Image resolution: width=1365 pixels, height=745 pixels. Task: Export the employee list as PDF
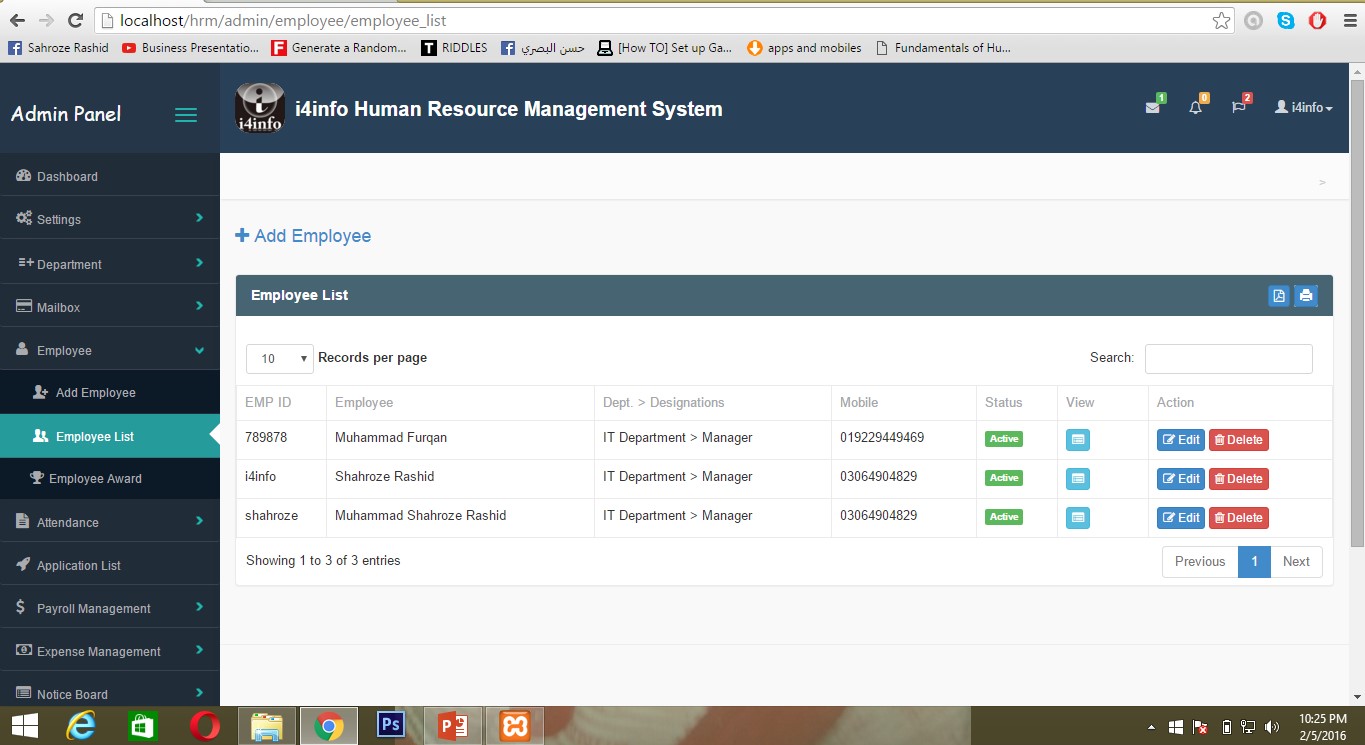(1279, 295)
